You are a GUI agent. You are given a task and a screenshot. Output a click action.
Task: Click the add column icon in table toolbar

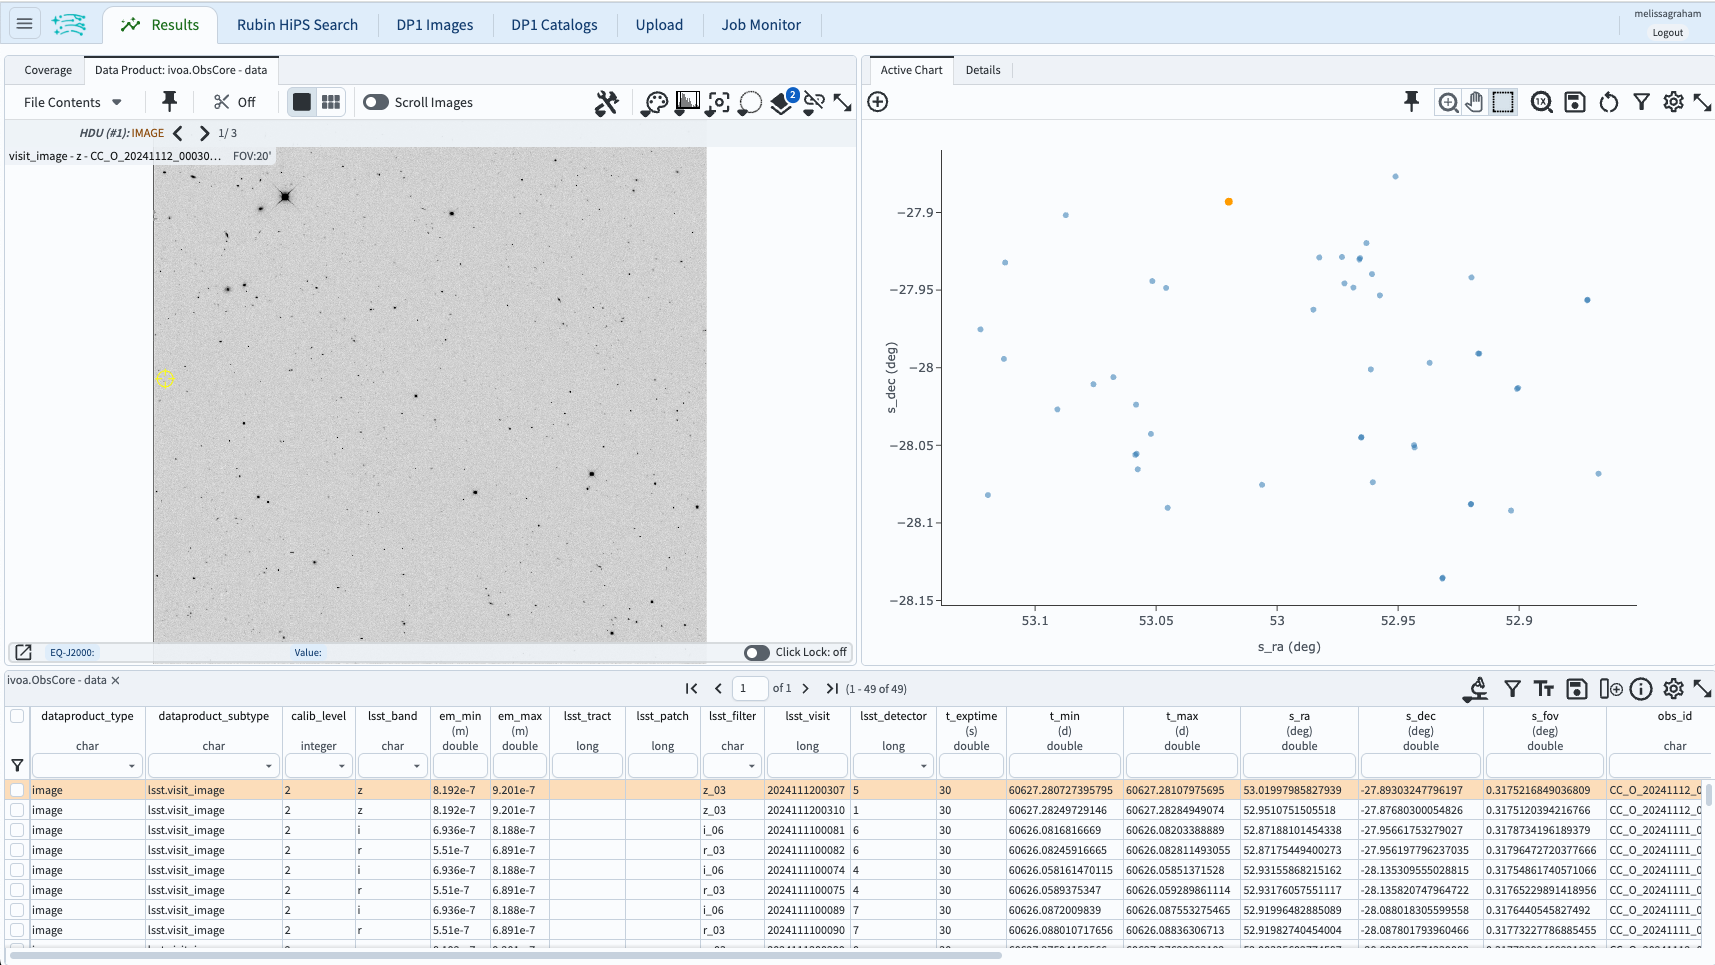1610,688
